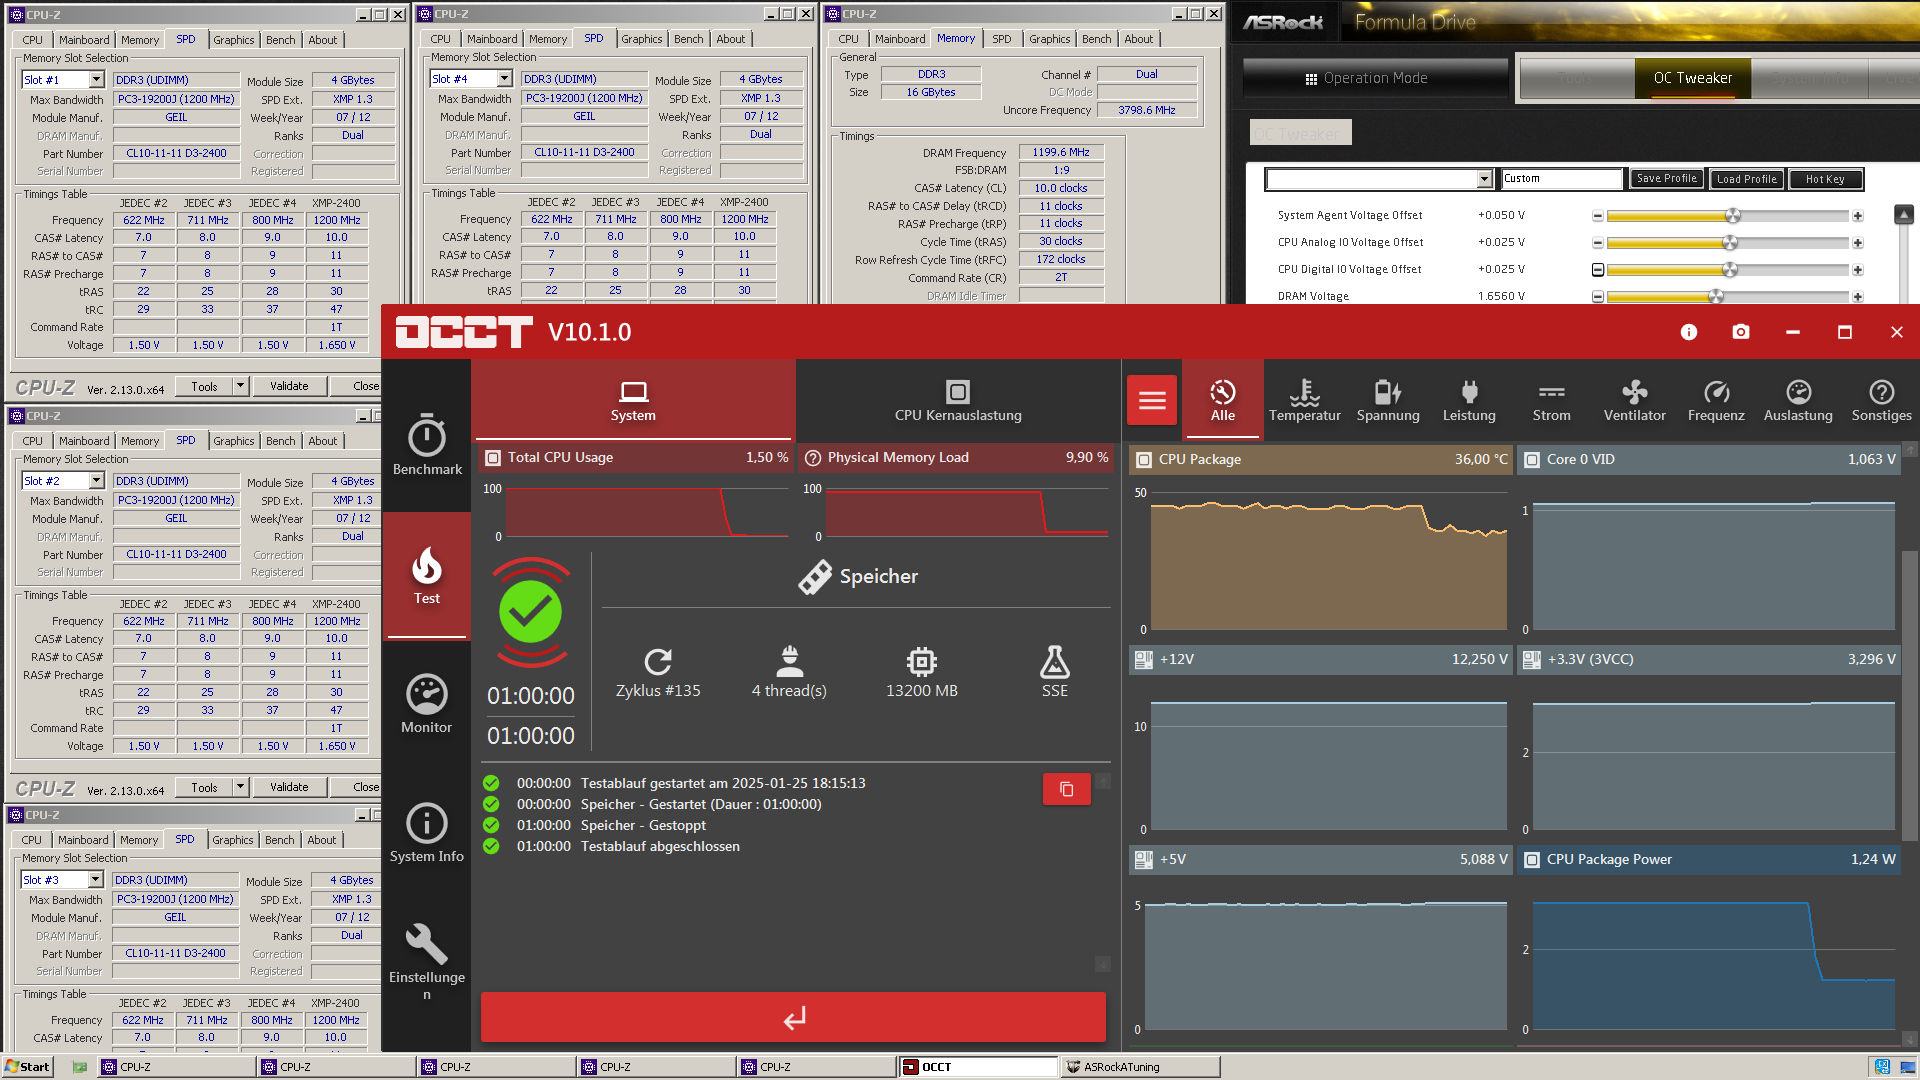Show Temperatur sensors in monitoring panel
1920x1080 pixels.
[1304, 400]
